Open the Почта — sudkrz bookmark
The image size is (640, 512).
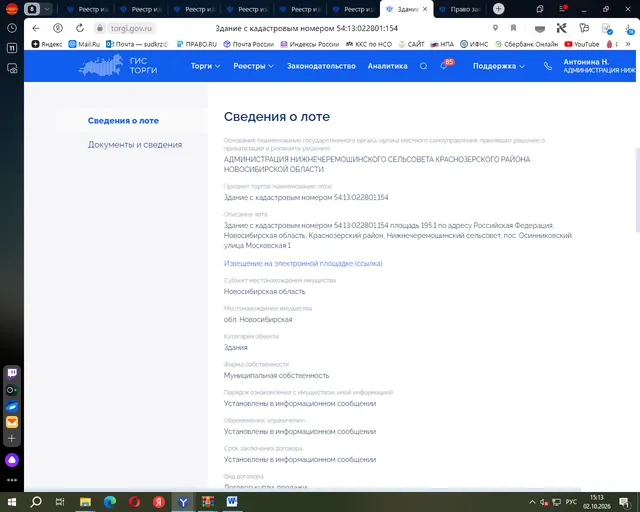point(138,44)
